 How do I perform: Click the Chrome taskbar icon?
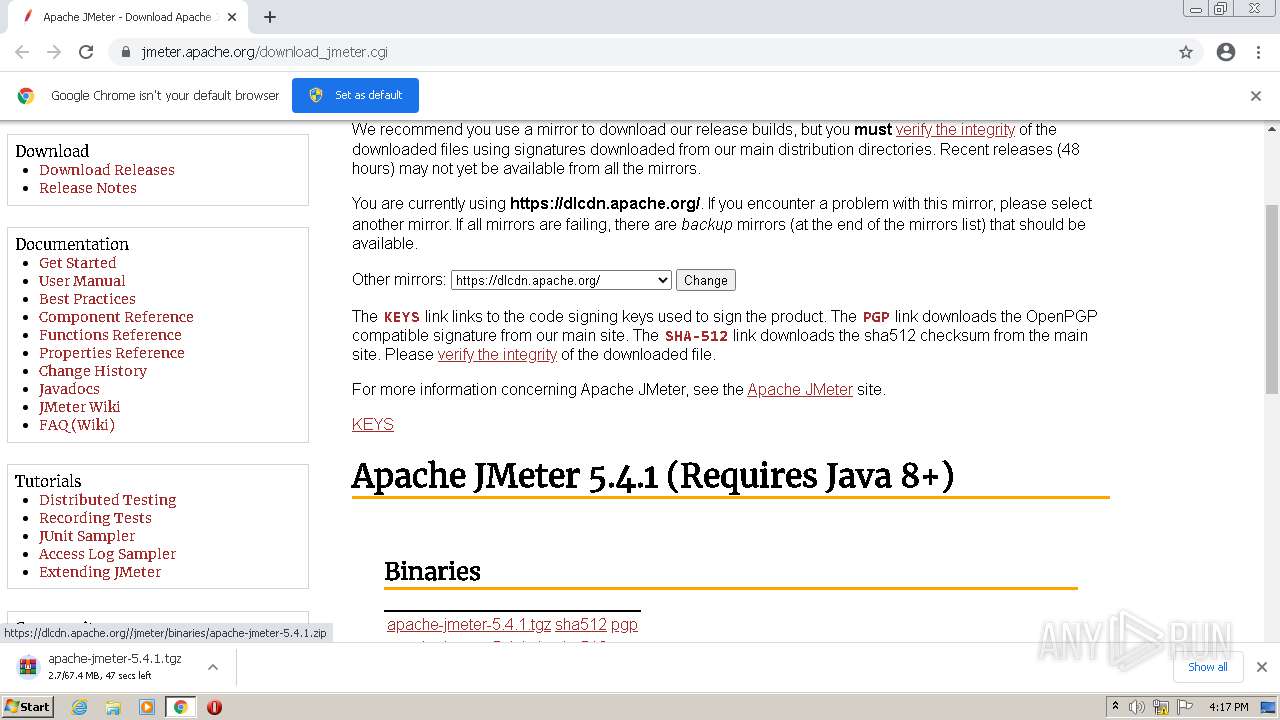[x=181, y=707]
